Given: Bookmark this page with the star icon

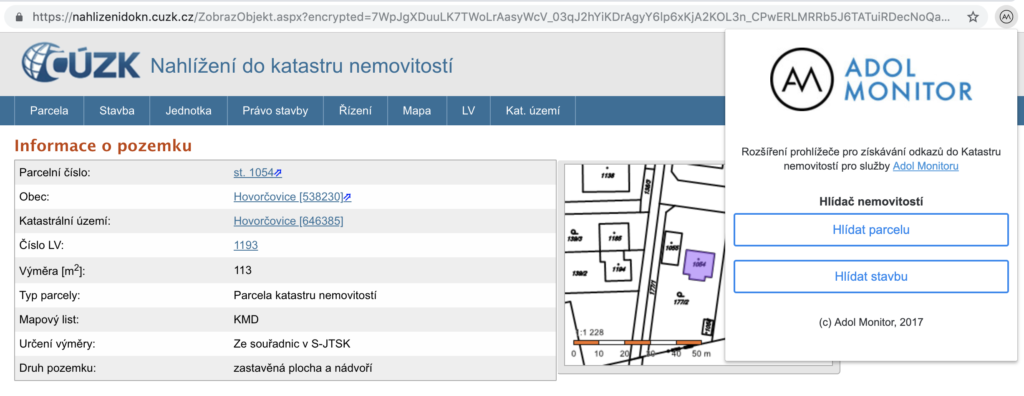Looking at the screenshot, I should coord(973,17).
